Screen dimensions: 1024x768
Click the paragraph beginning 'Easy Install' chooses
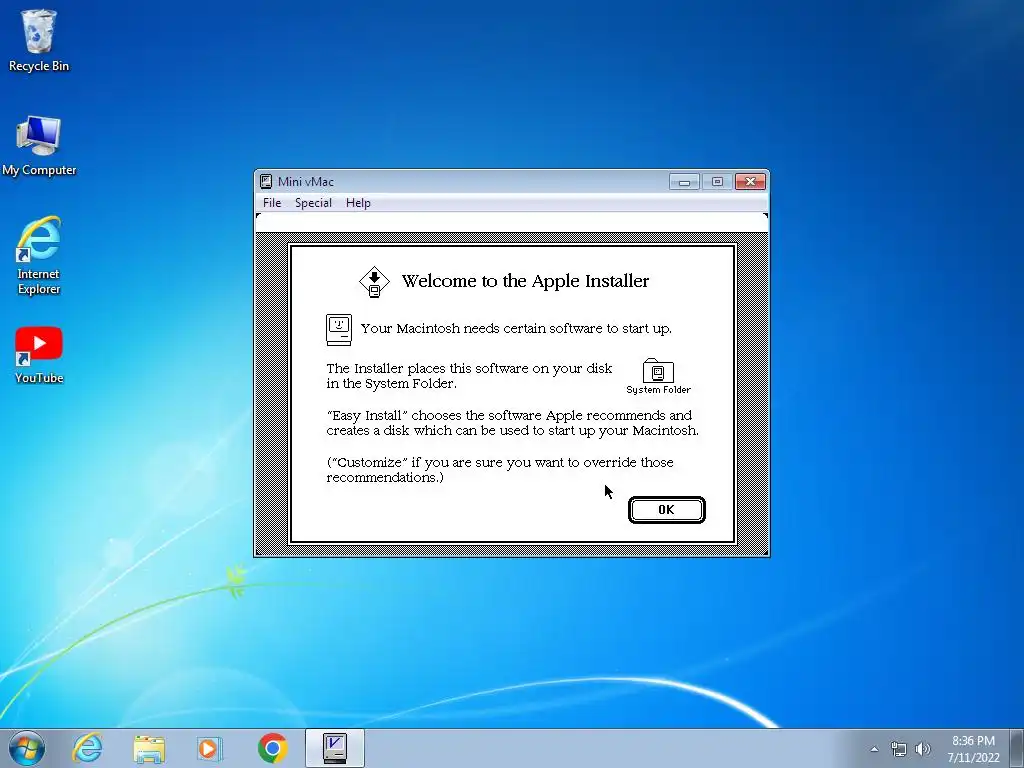(x=513, y=423)
